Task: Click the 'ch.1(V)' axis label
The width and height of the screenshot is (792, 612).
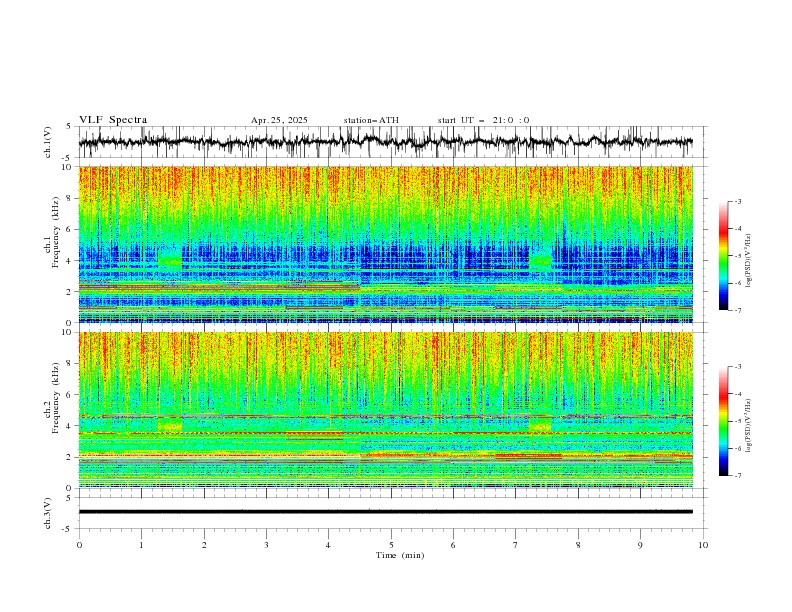Action: pyautogui.click(x=48, y=142)
